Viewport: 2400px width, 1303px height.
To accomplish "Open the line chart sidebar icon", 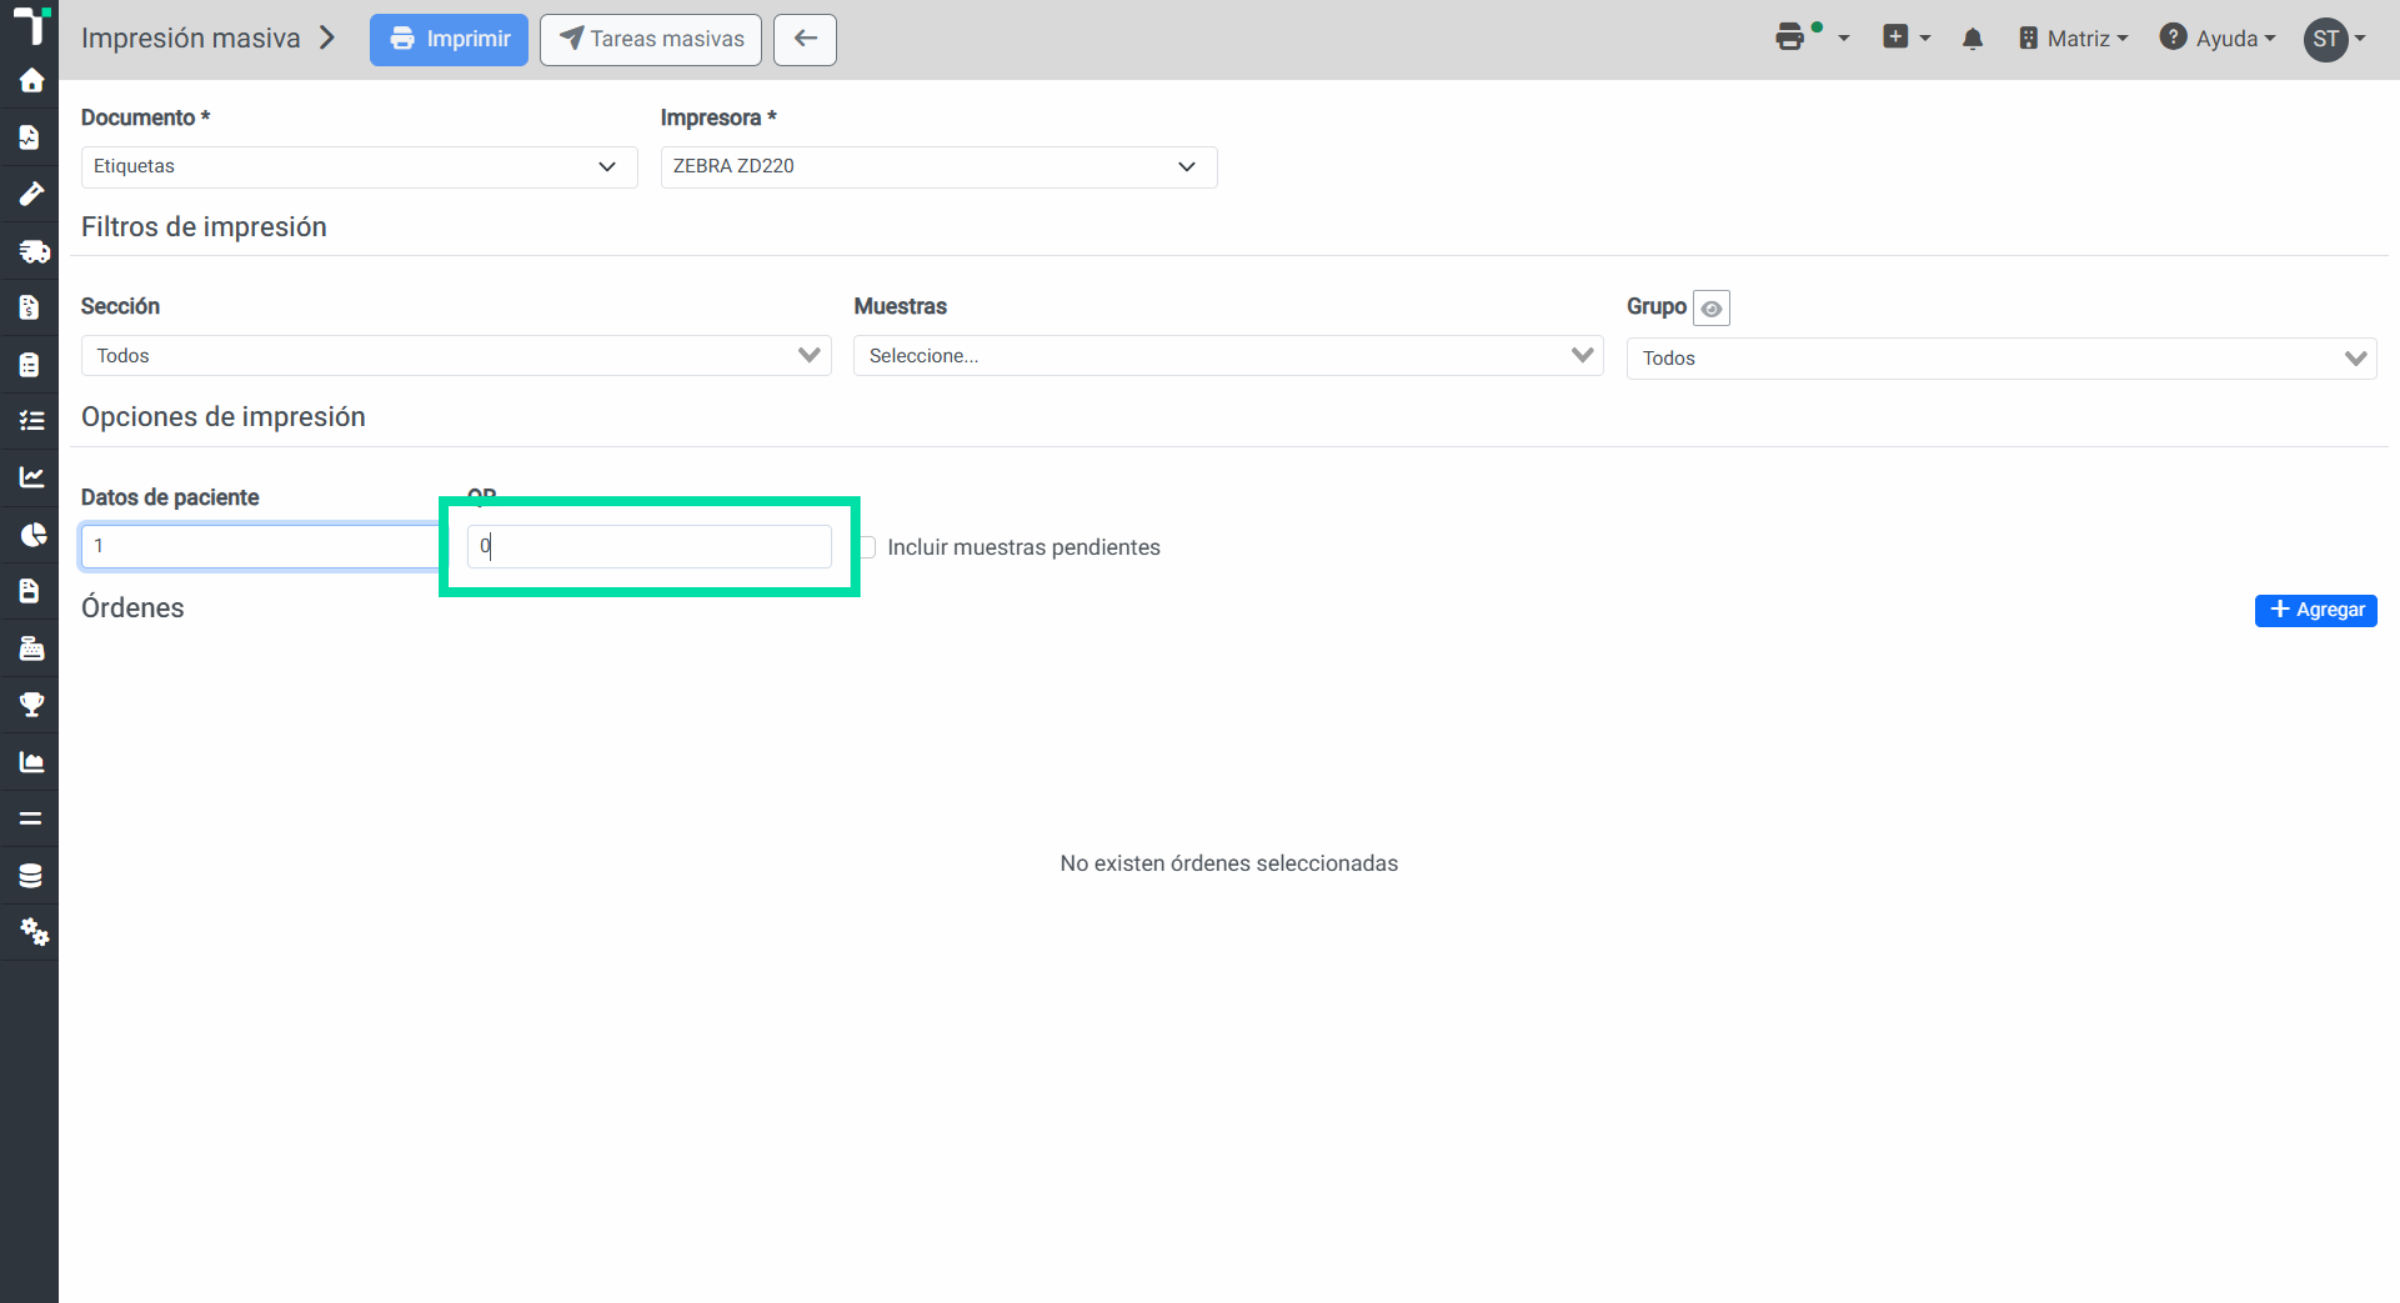I will pyautogui.click(x=31, y=477).
